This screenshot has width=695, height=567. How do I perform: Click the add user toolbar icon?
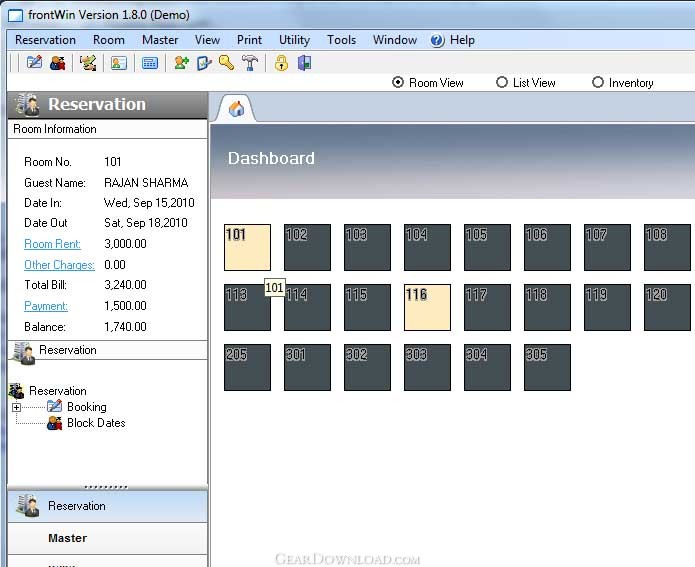(181, 63)
